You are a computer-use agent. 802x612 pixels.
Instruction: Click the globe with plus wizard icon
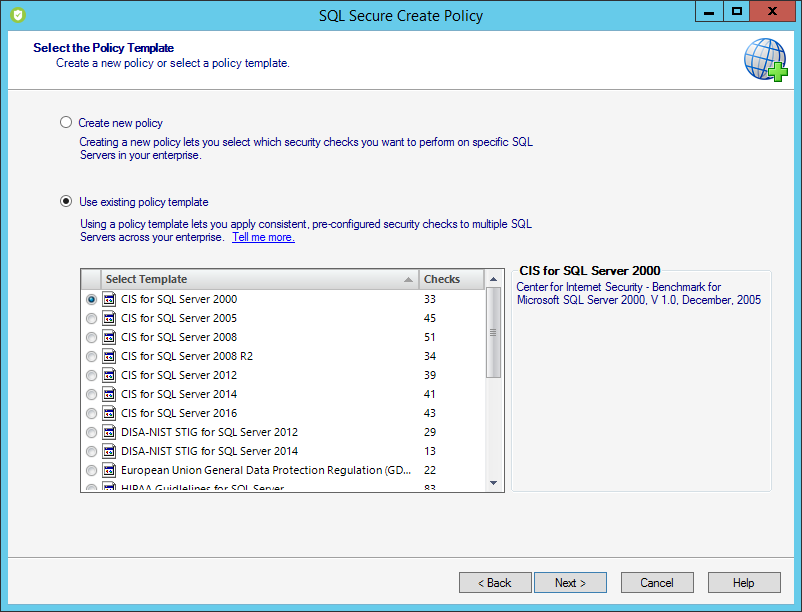coord(766,60)
